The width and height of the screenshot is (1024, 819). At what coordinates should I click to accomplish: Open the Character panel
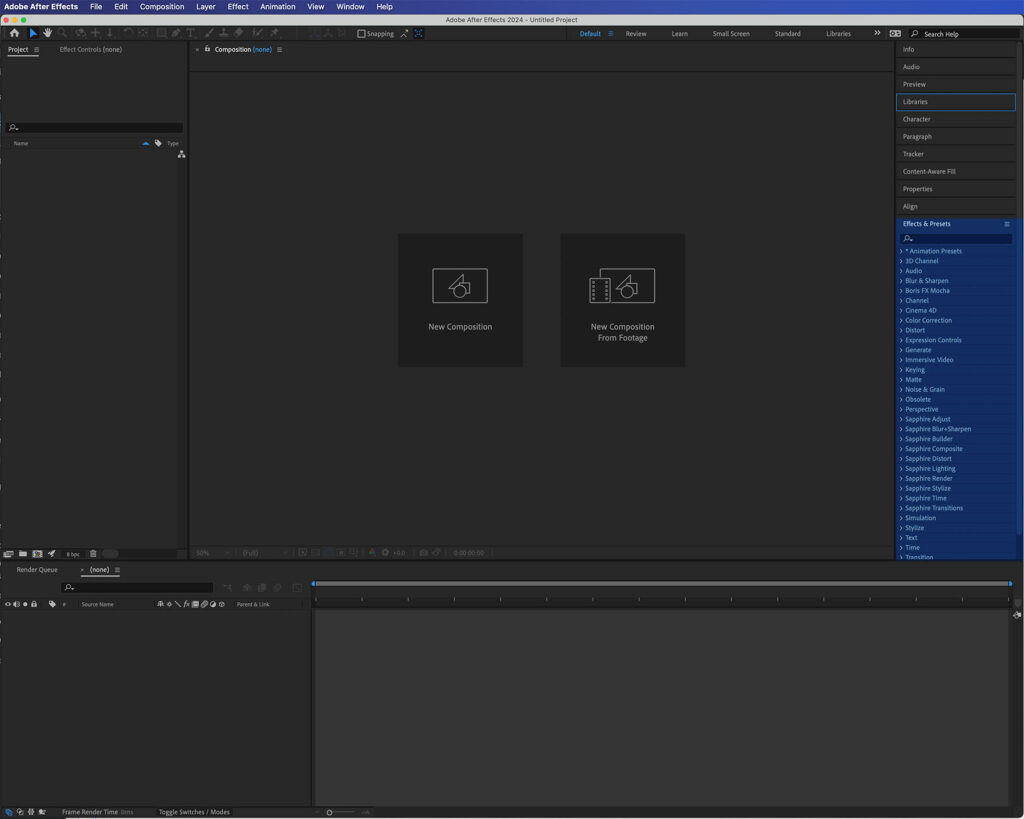(956, 119)
